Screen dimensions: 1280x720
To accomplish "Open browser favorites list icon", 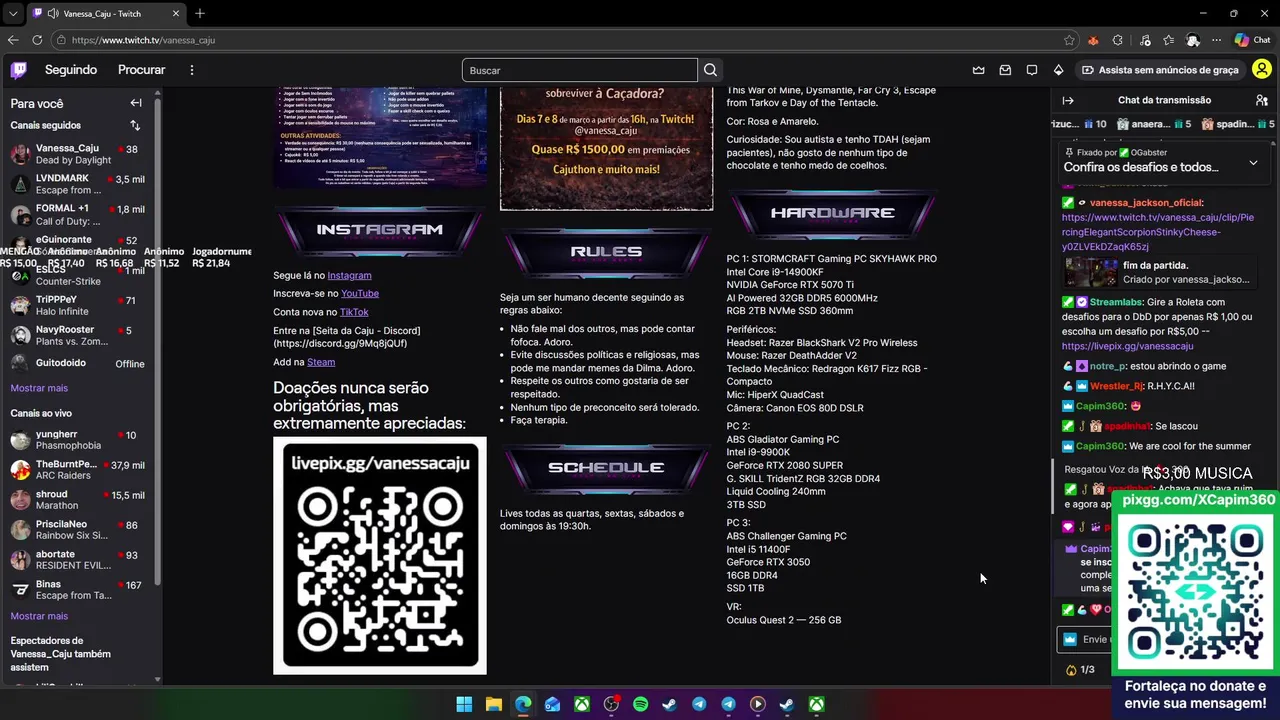I will [x=1169, y=40].
